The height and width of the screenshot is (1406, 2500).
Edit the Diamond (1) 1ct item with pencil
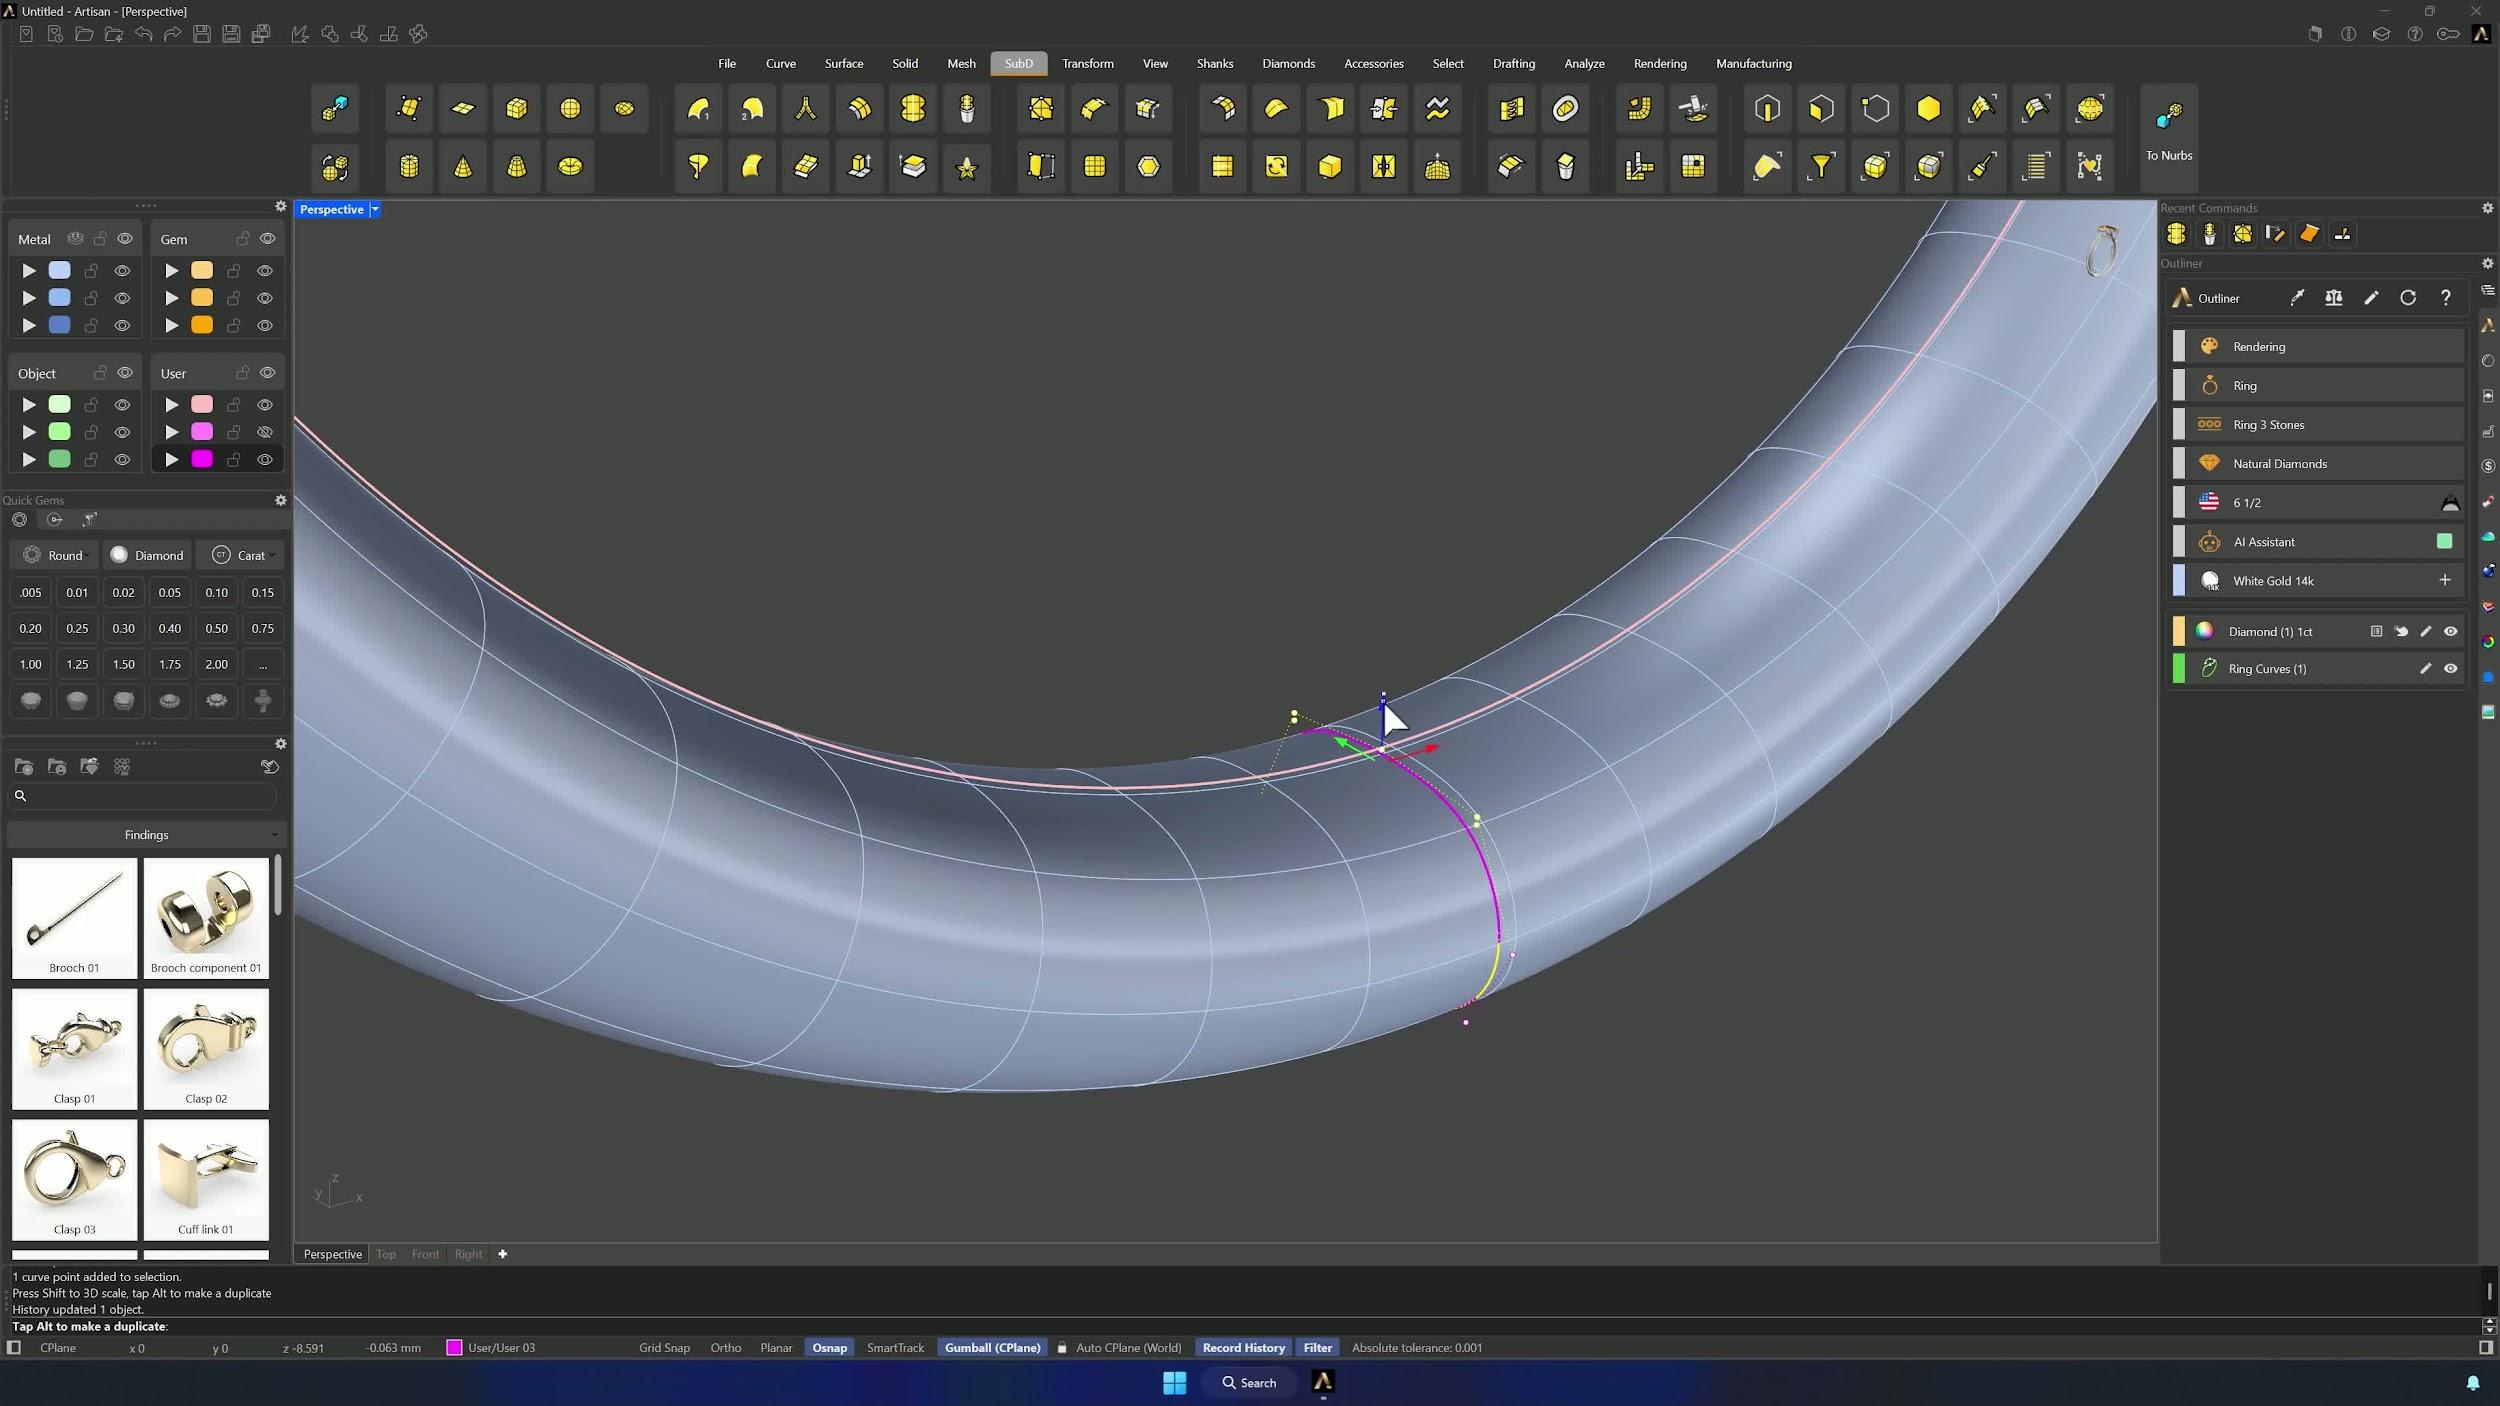pos(2425,631)
